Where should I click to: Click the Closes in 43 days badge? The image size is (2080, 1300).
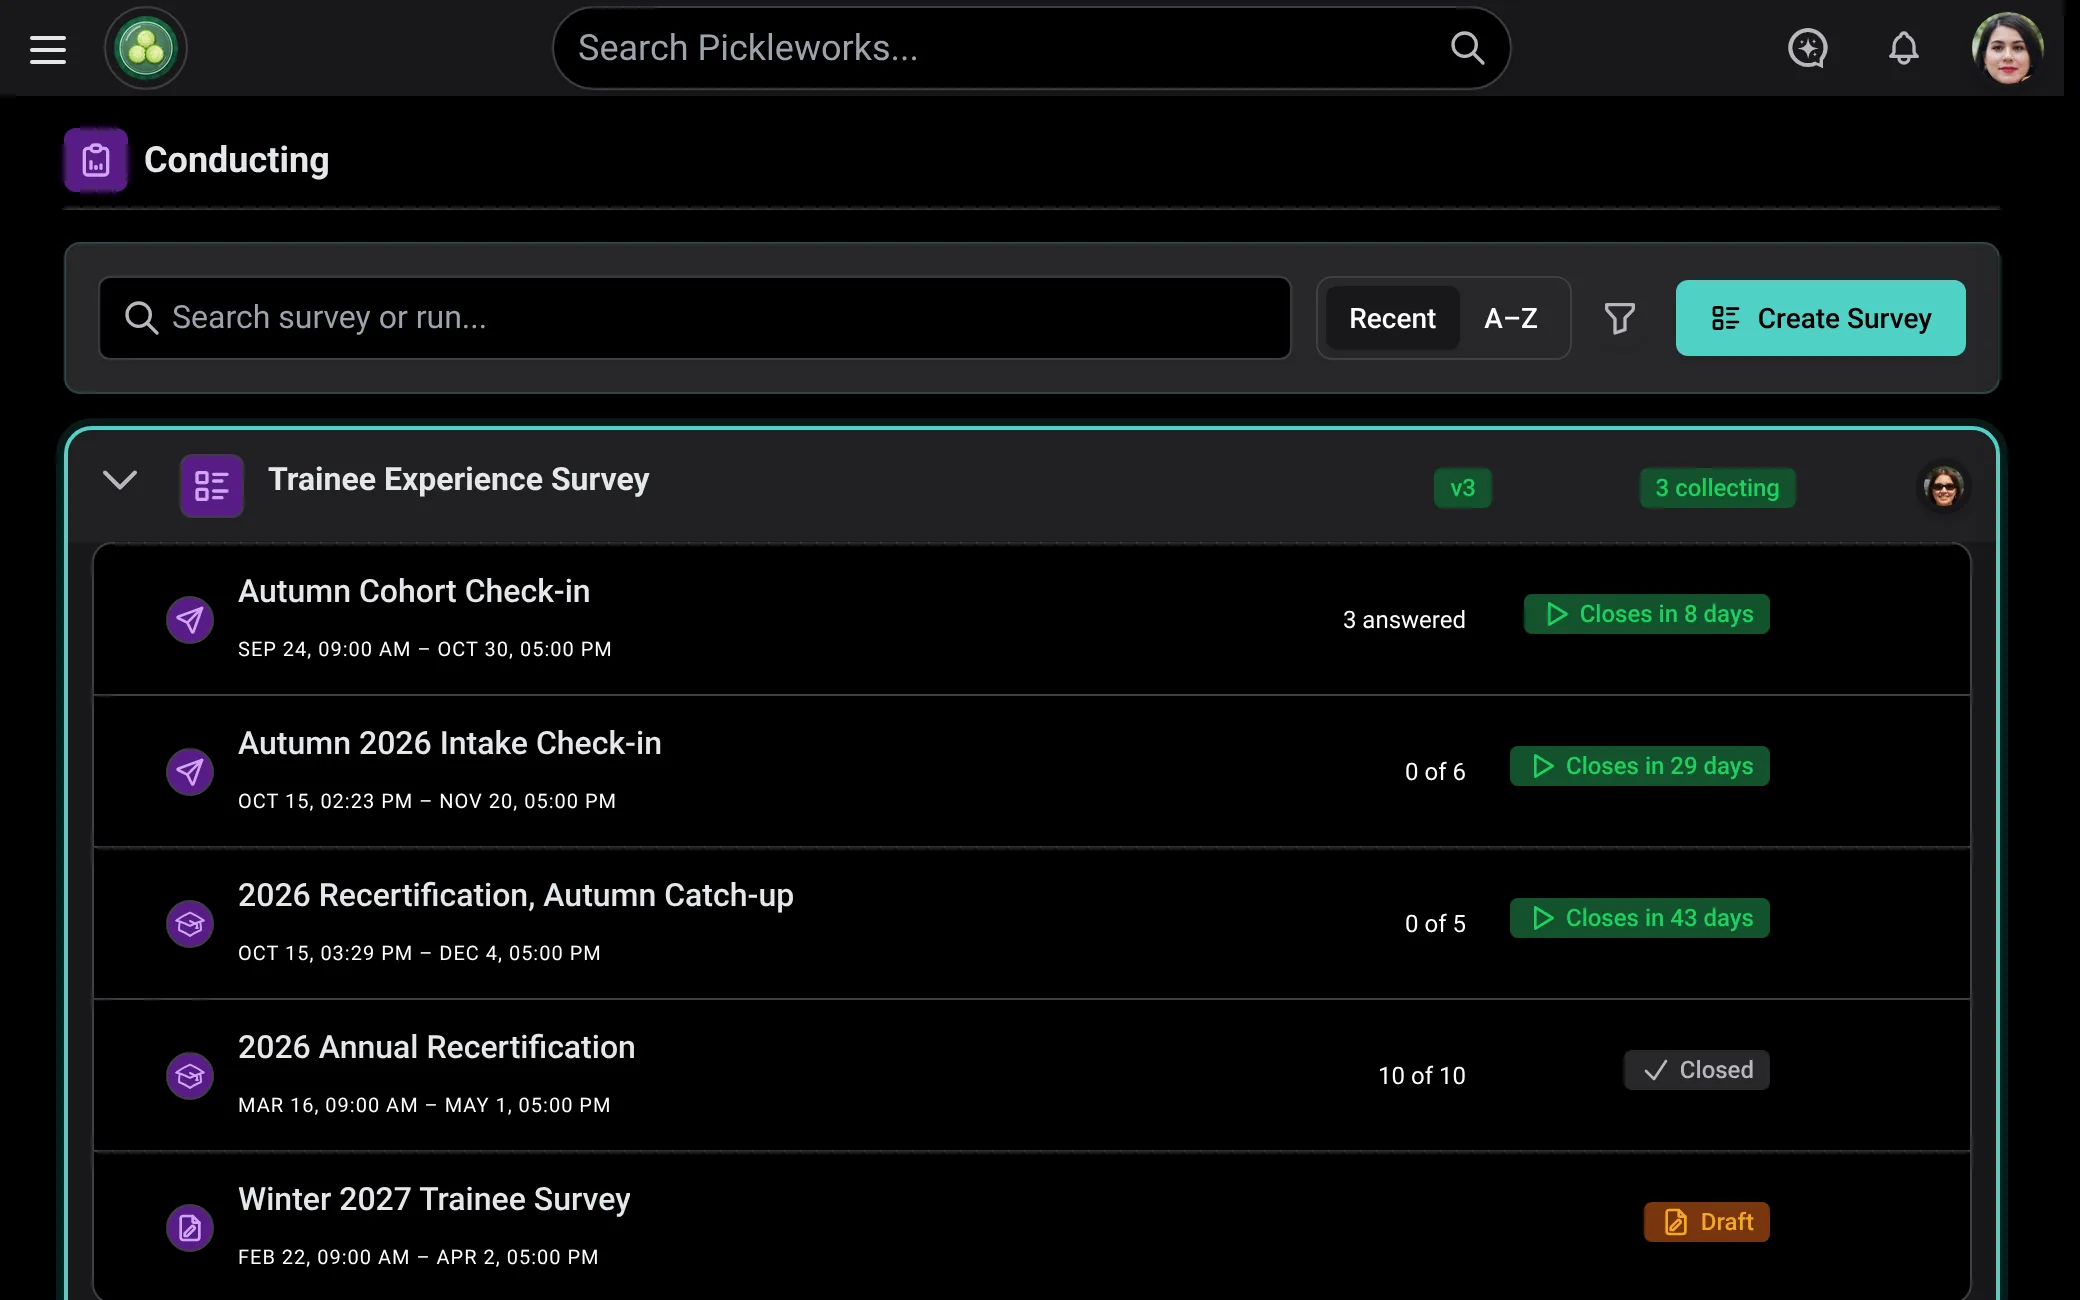pos(1640,918)
